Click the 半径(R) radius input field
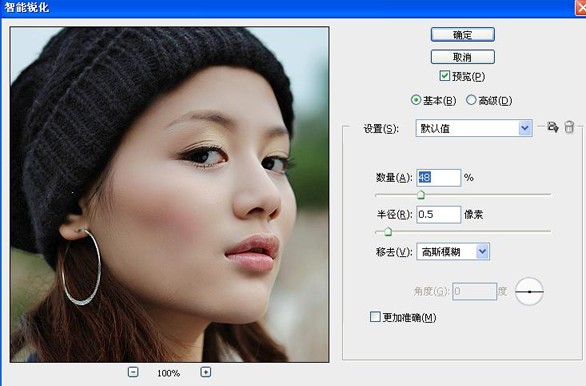 click(438, 214)
